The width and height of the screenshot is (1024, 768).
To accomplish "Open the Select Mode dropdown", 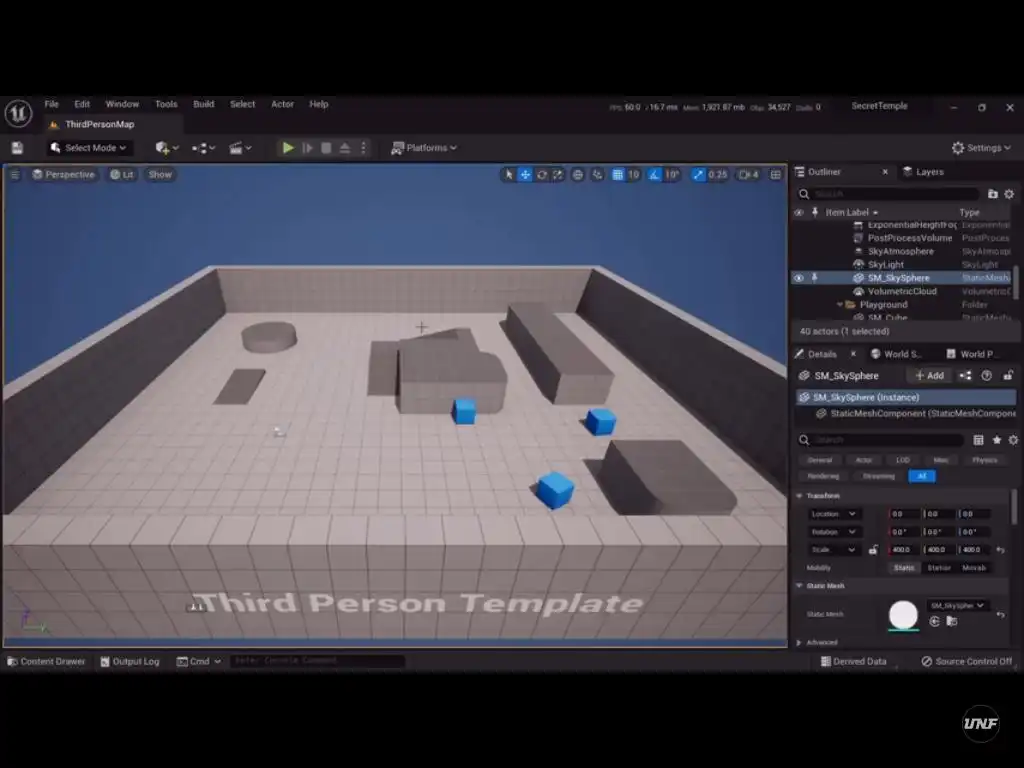I will click(88, 148).
